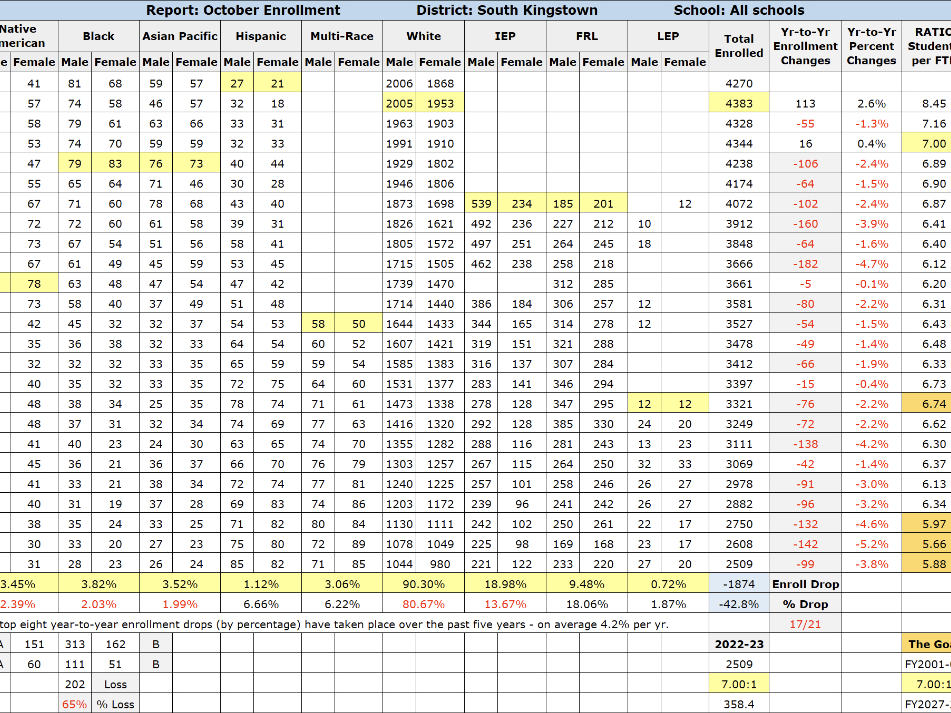
Task: Click highlighted Multi-Race male value 58
Action: [318, 324]
